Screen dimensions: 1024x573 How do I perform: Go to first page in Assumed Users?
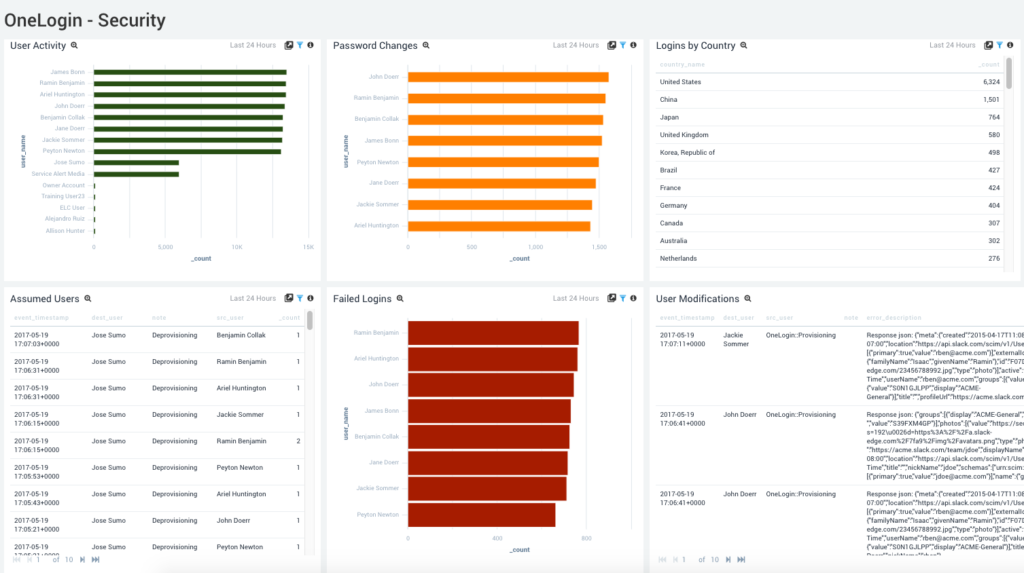(x=16, y=559)
